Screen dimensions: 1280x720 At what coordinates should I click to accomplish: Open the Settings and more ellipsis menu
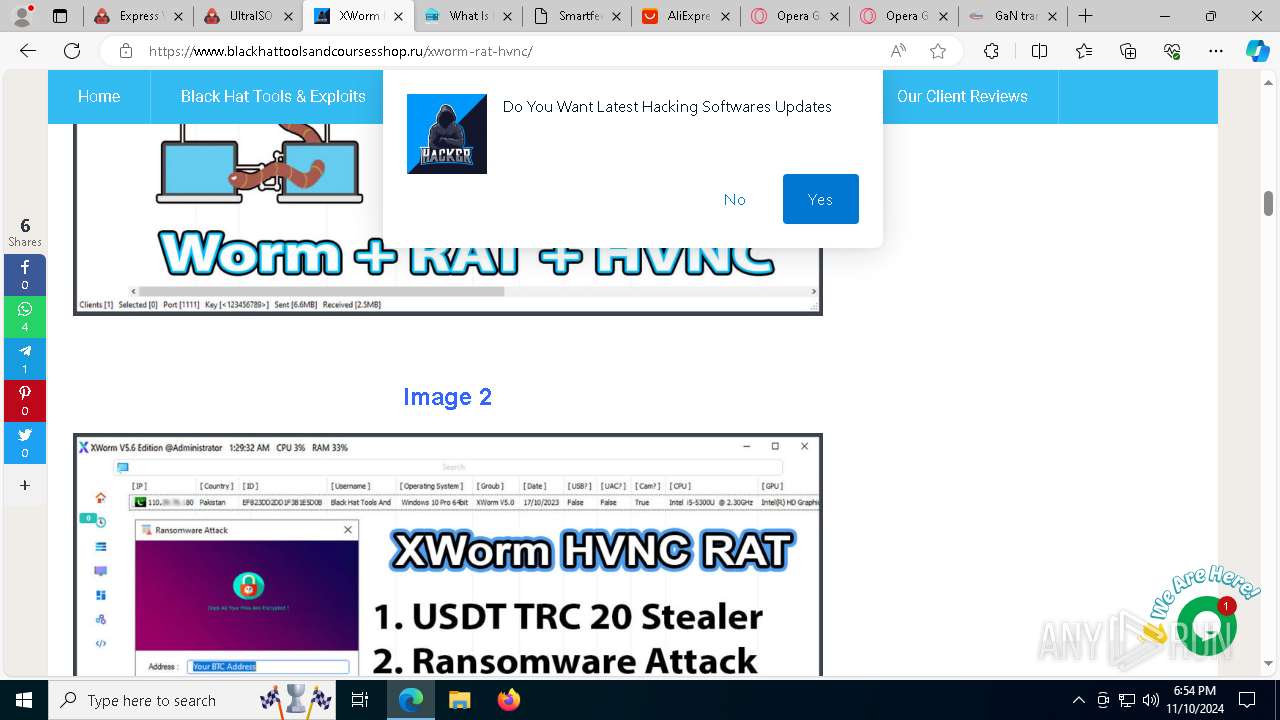click(1216, 51)
